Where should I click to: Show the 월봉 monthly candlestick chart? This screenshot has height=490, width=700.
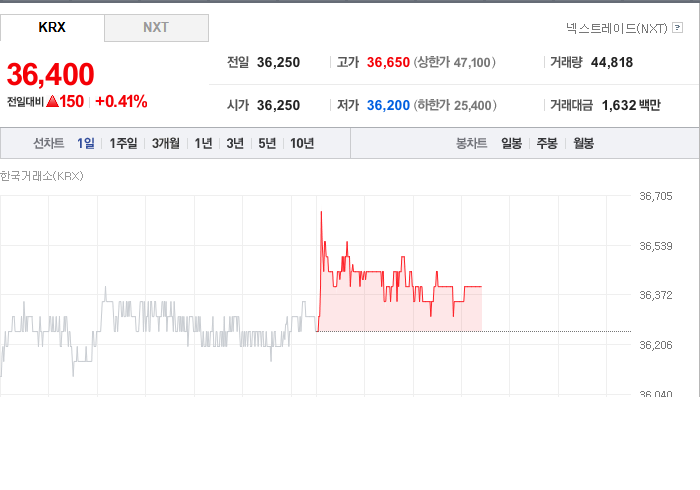(583, 143)
